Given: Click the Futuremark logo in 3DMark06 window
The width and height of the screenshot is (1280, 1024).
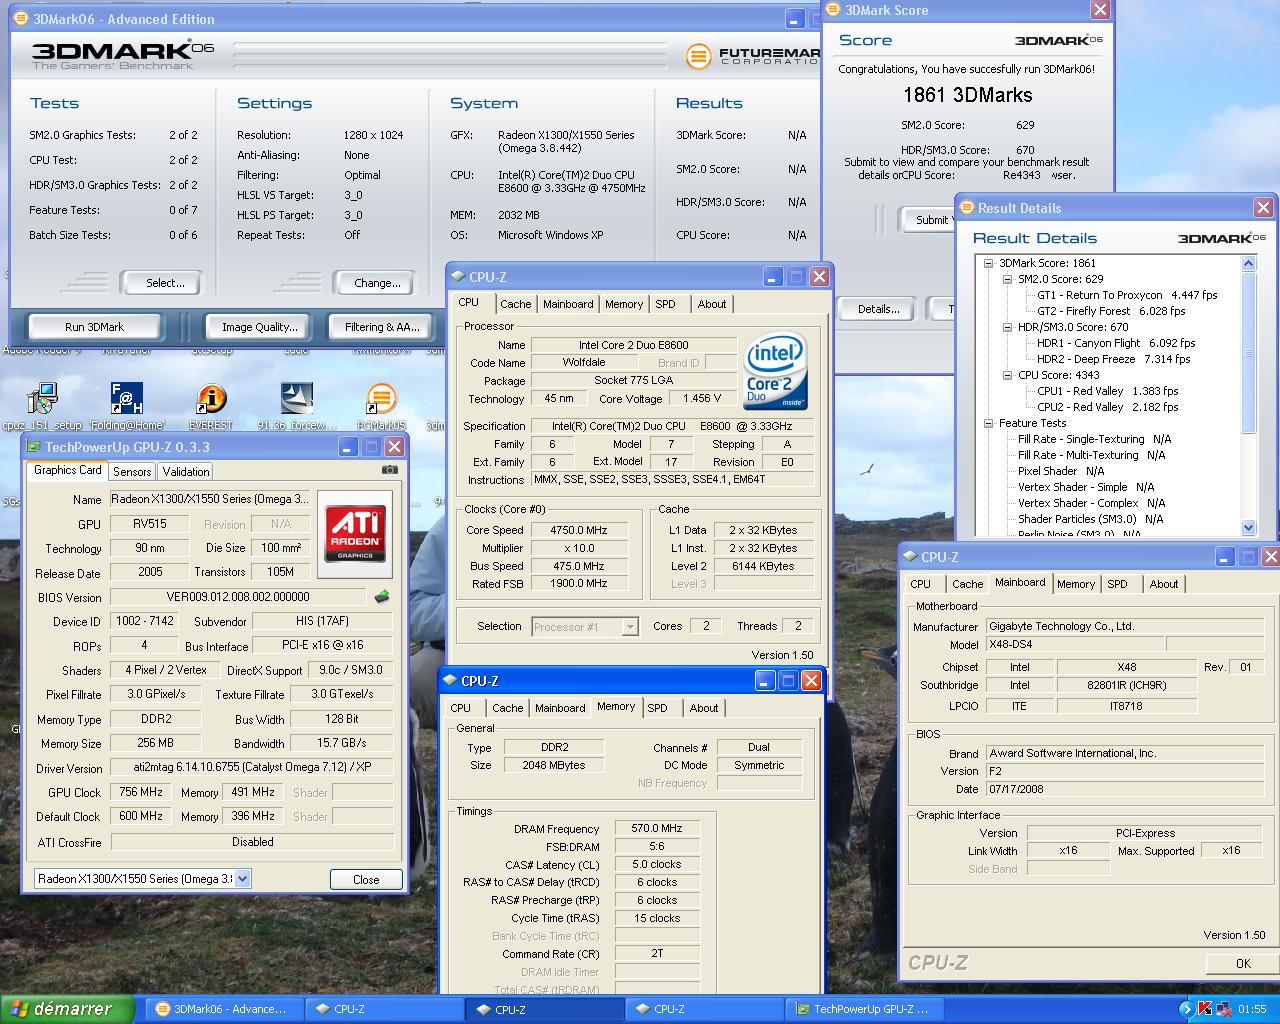Looking at the screenshot, I should (698, 55).
